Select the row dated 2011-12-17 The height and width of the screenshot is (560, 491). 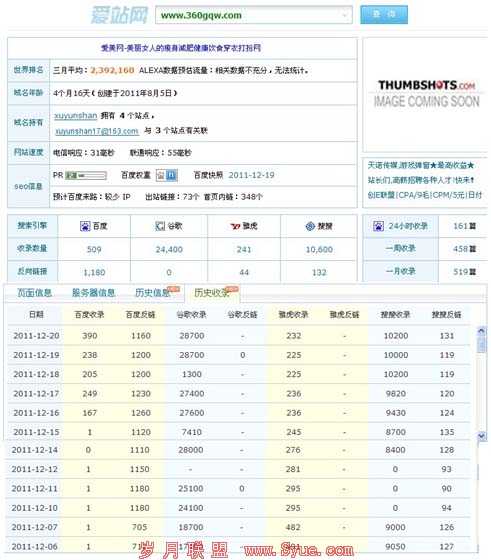239,394
